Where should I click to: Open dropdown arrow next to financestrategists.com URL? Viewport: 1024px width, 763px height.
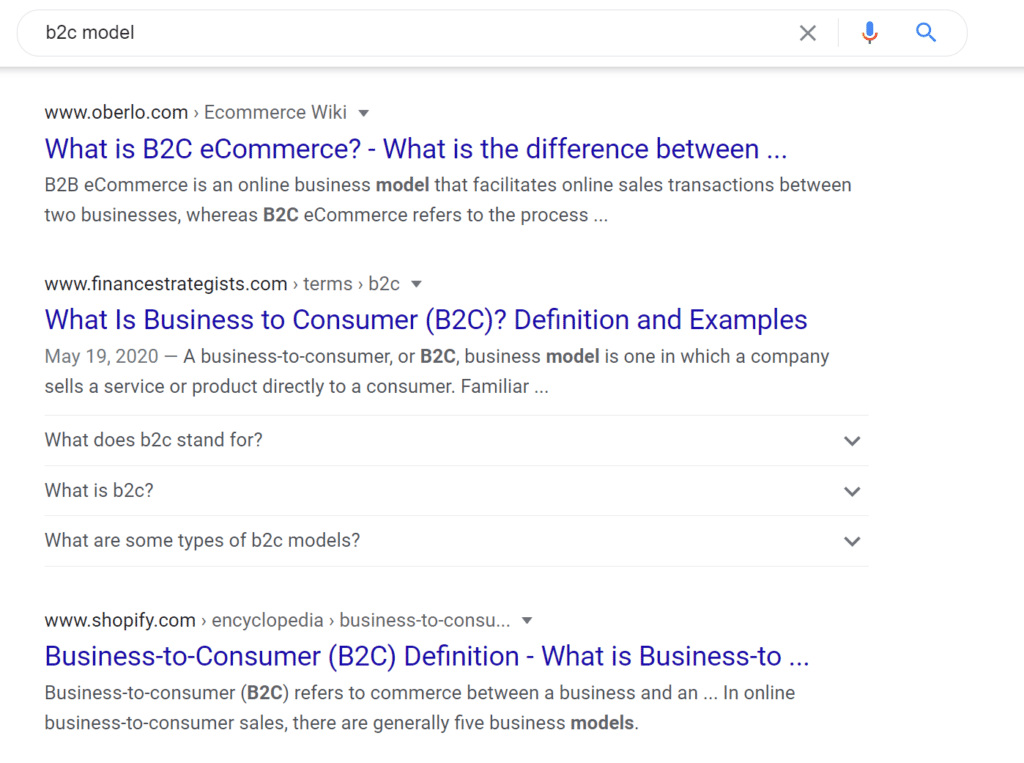pos(416,284)
